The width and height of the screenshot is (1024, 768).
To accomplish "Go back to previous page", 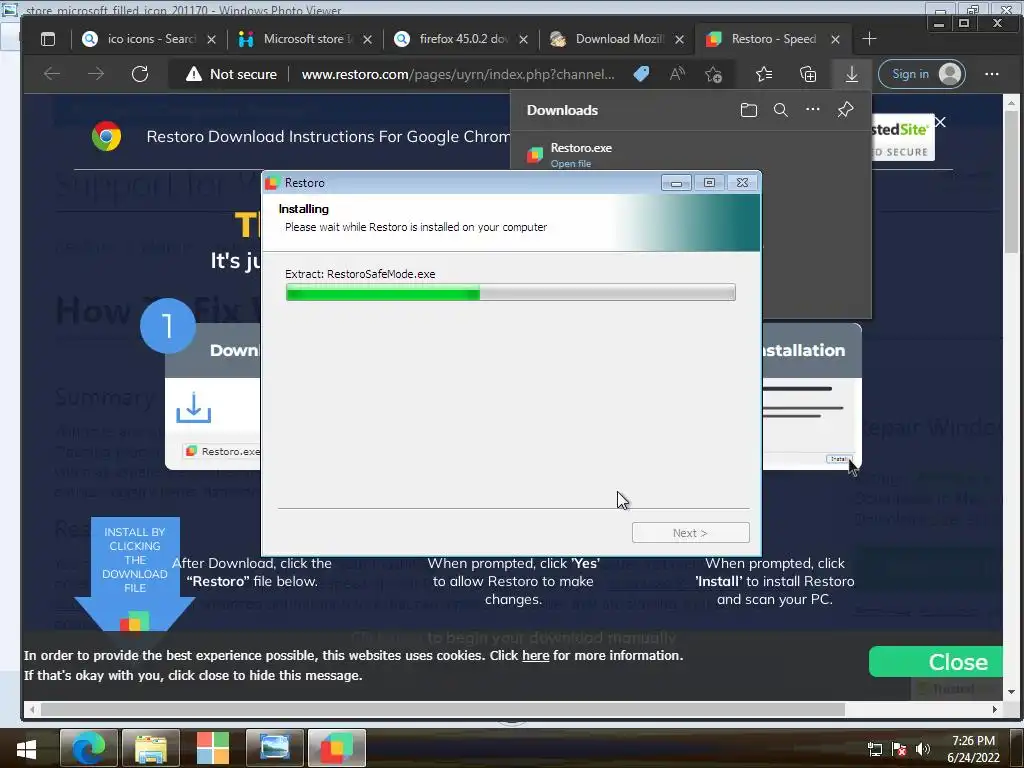I will pos(52,74).
